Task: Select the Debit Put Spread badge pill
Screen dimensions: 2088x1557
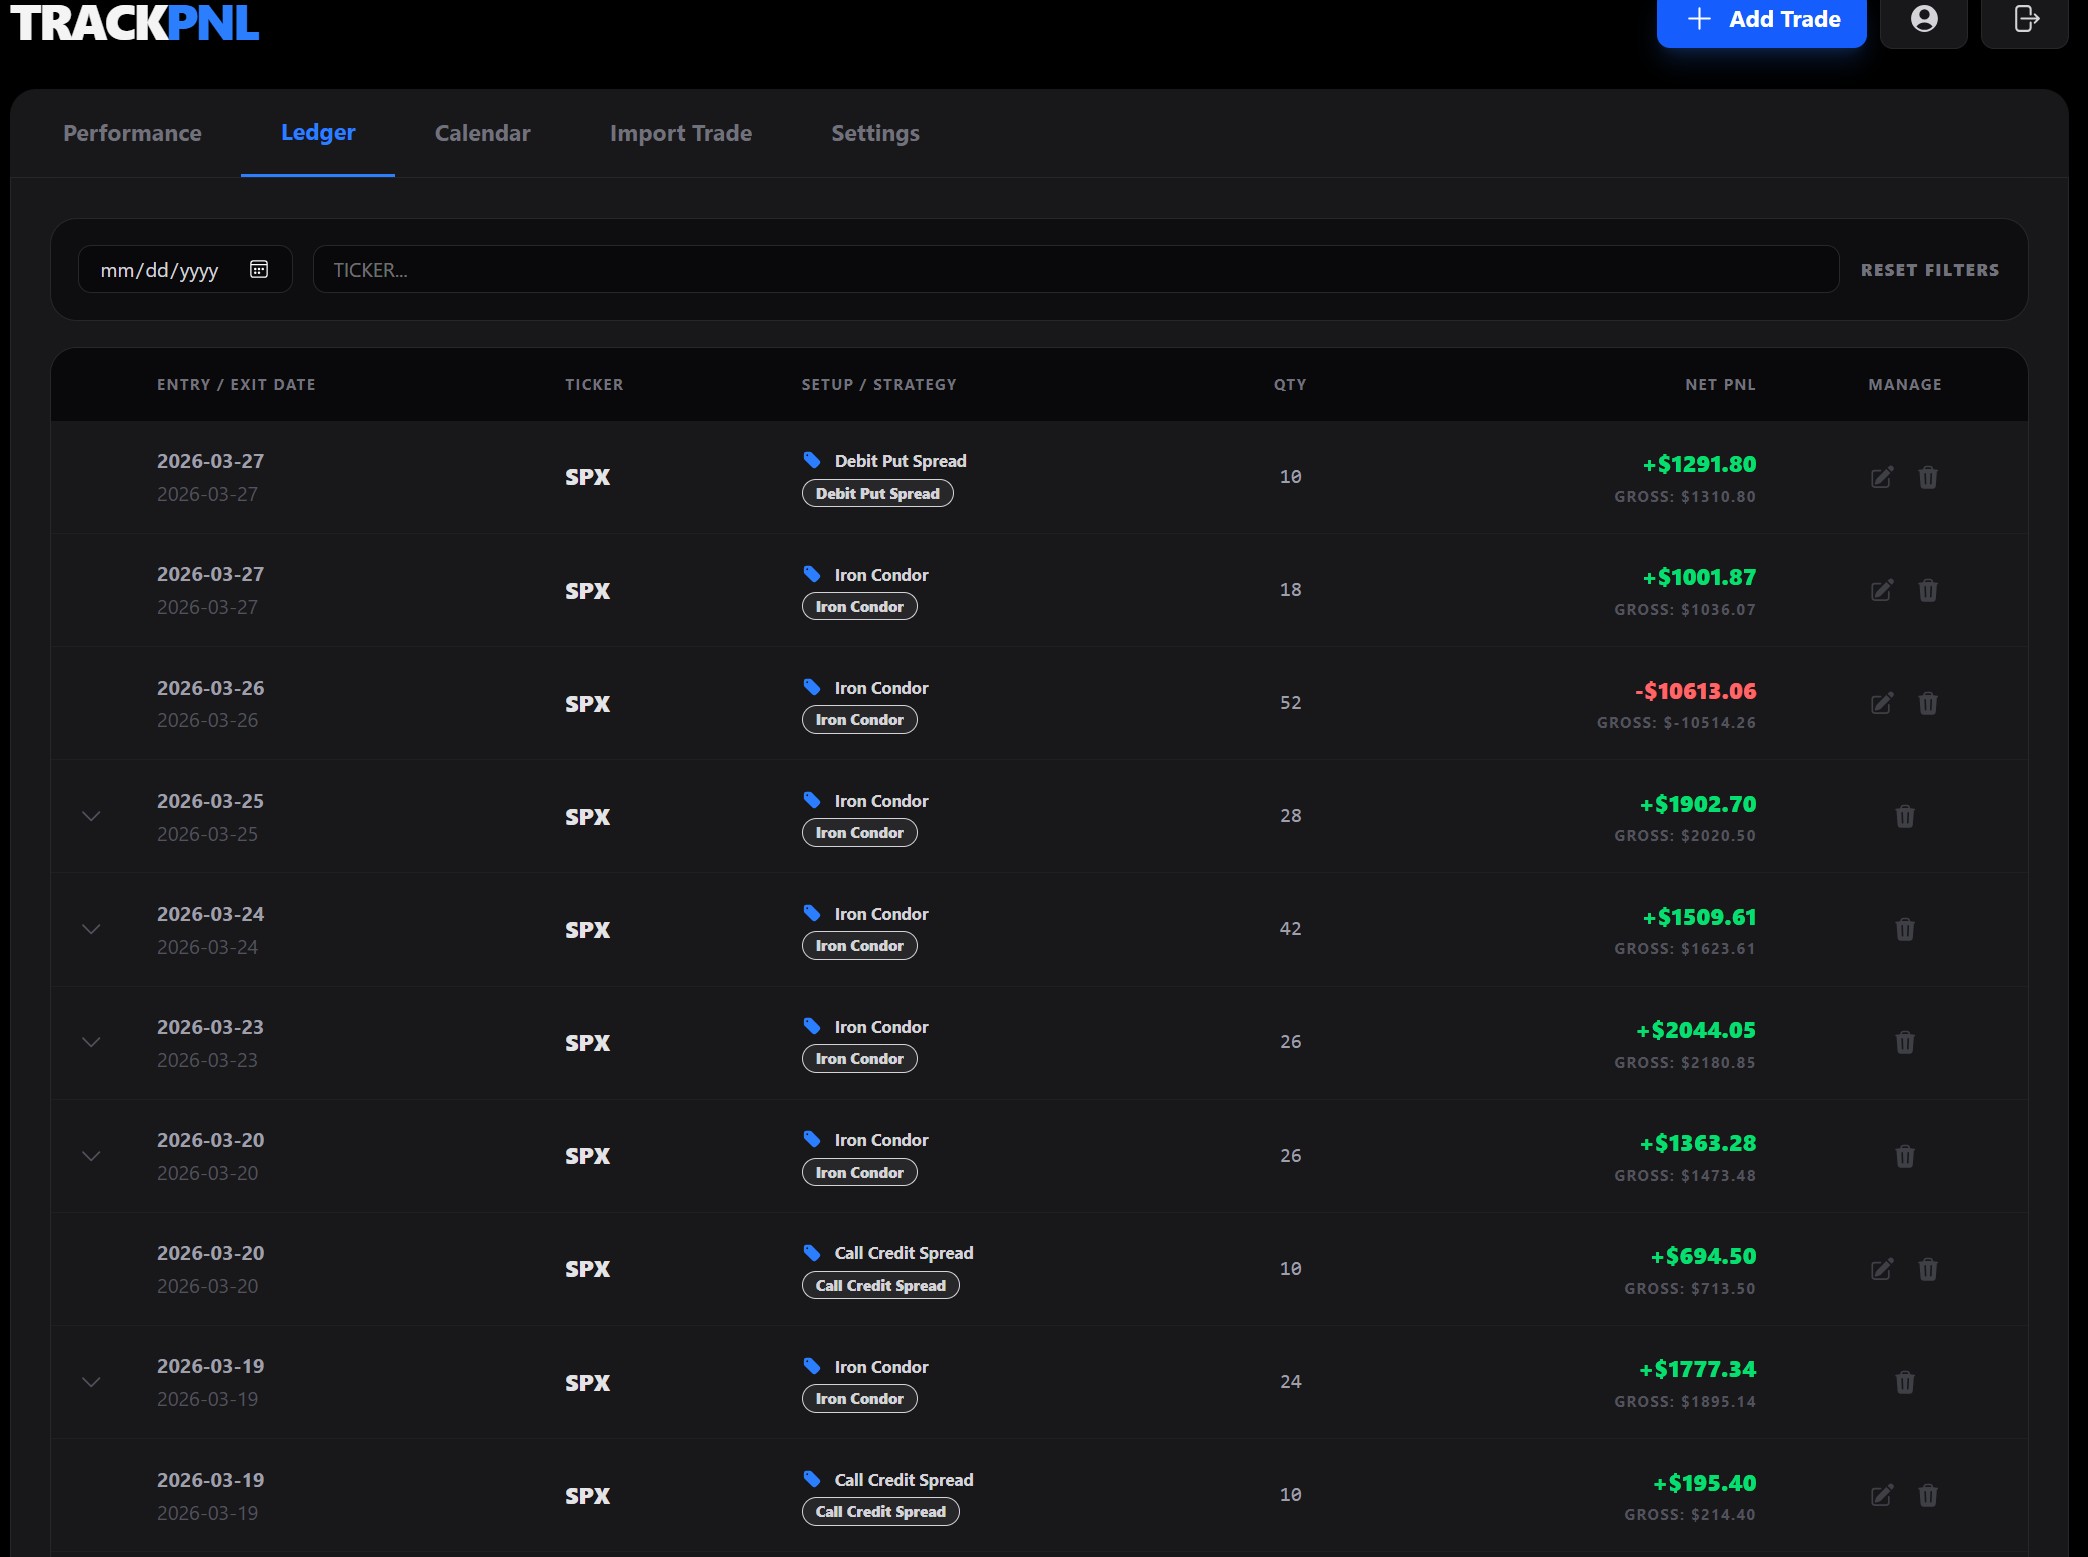Action: pyautogui.click(x=877, y=493)
